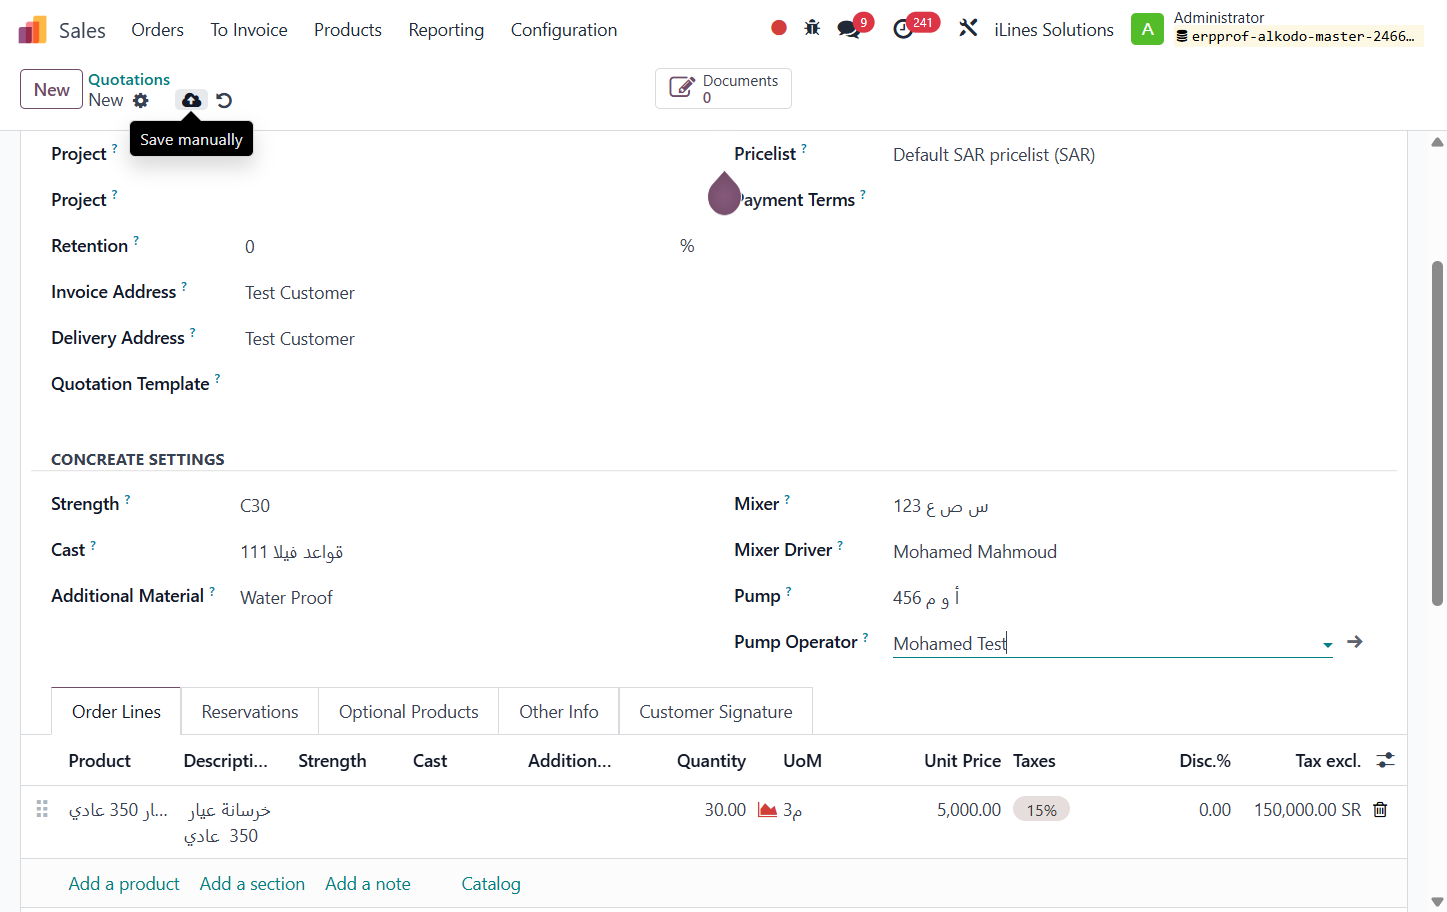This screenshot has height=912, width=1447.
Task: Switch to Other Info tab
Action: 559,712
